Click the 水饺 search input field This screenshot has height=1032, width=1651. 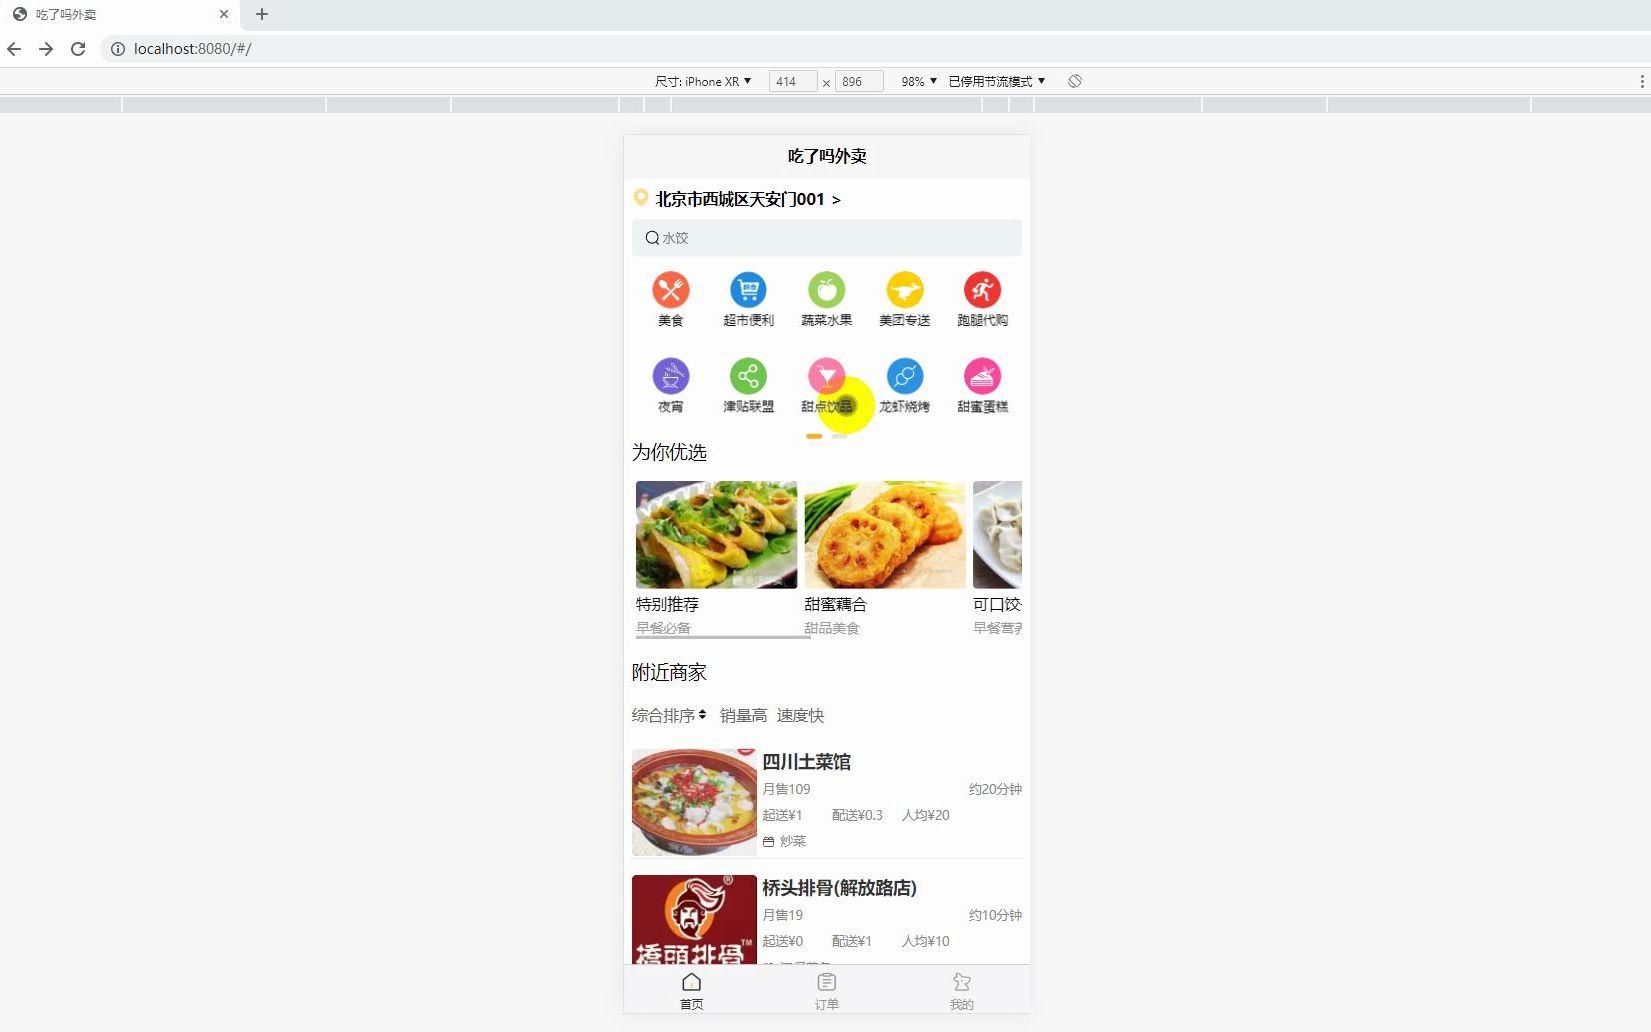[x=826, y=238]
